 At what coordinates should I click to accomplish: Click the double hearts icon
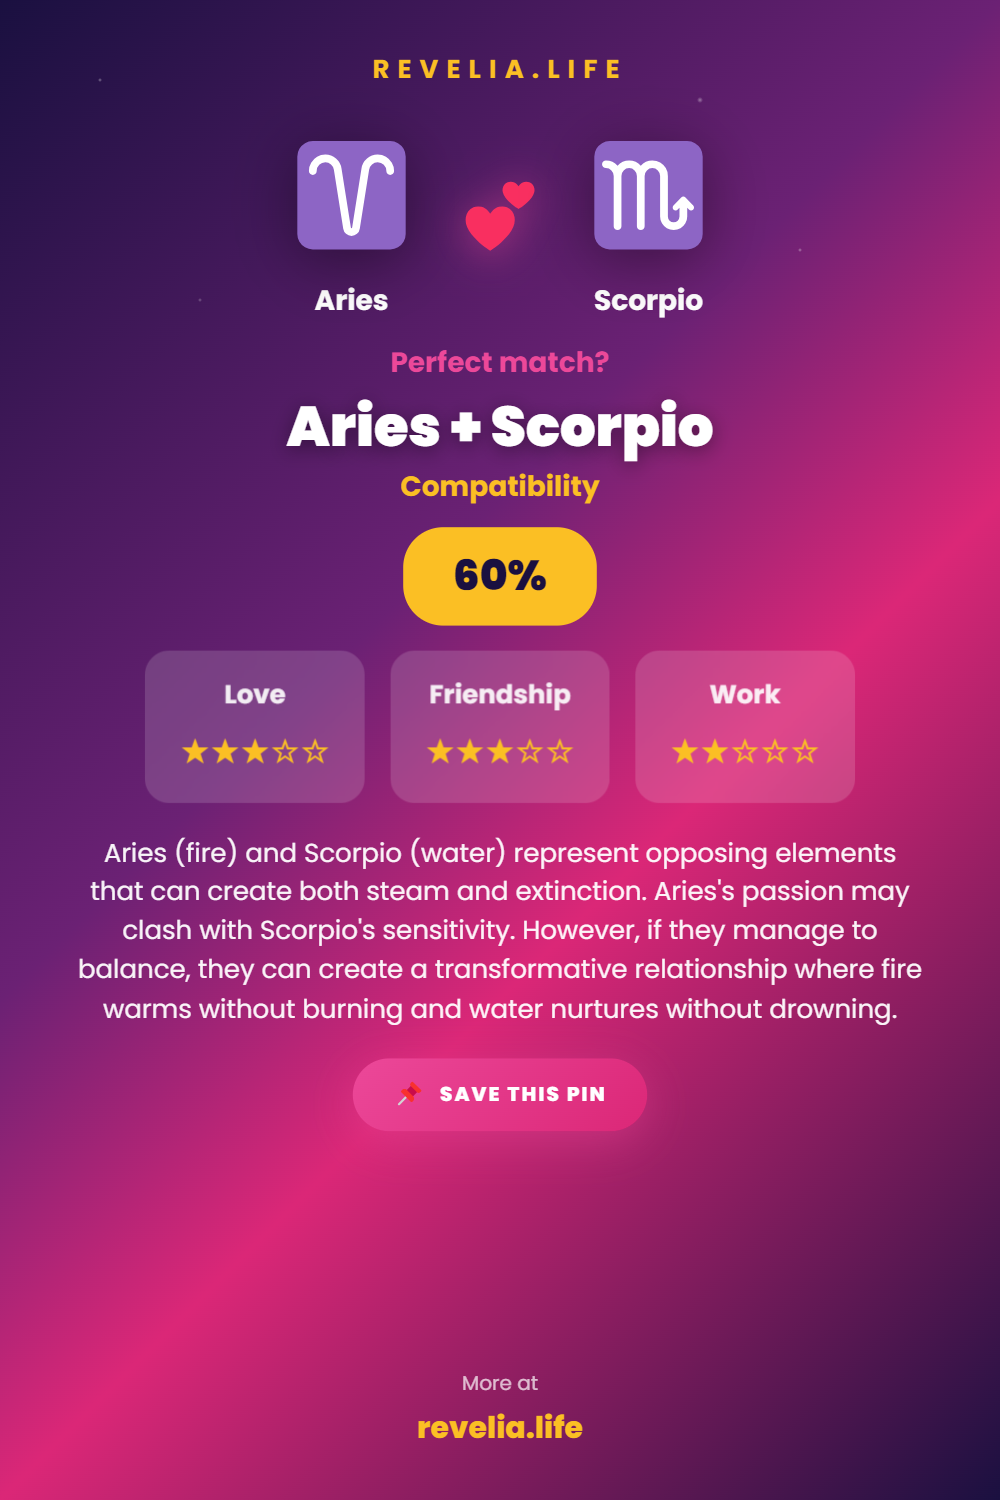click(x=499, y=215)
